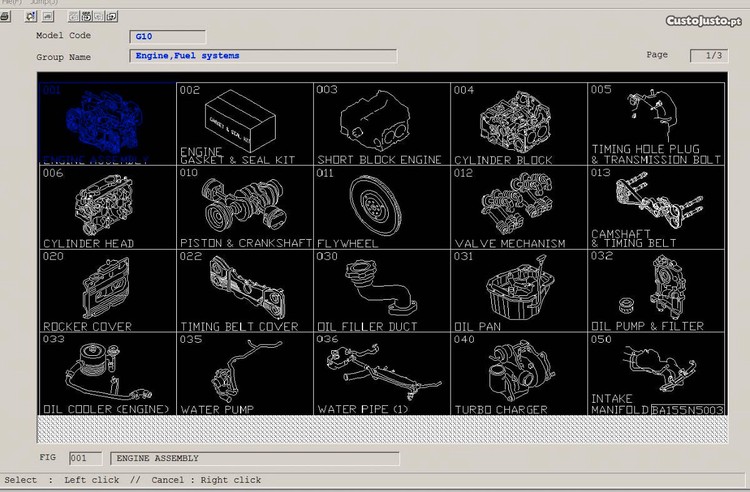Open the Intake Manifold figure 050
This screenshot has height=492, width=750.
(x=655, y=373)
